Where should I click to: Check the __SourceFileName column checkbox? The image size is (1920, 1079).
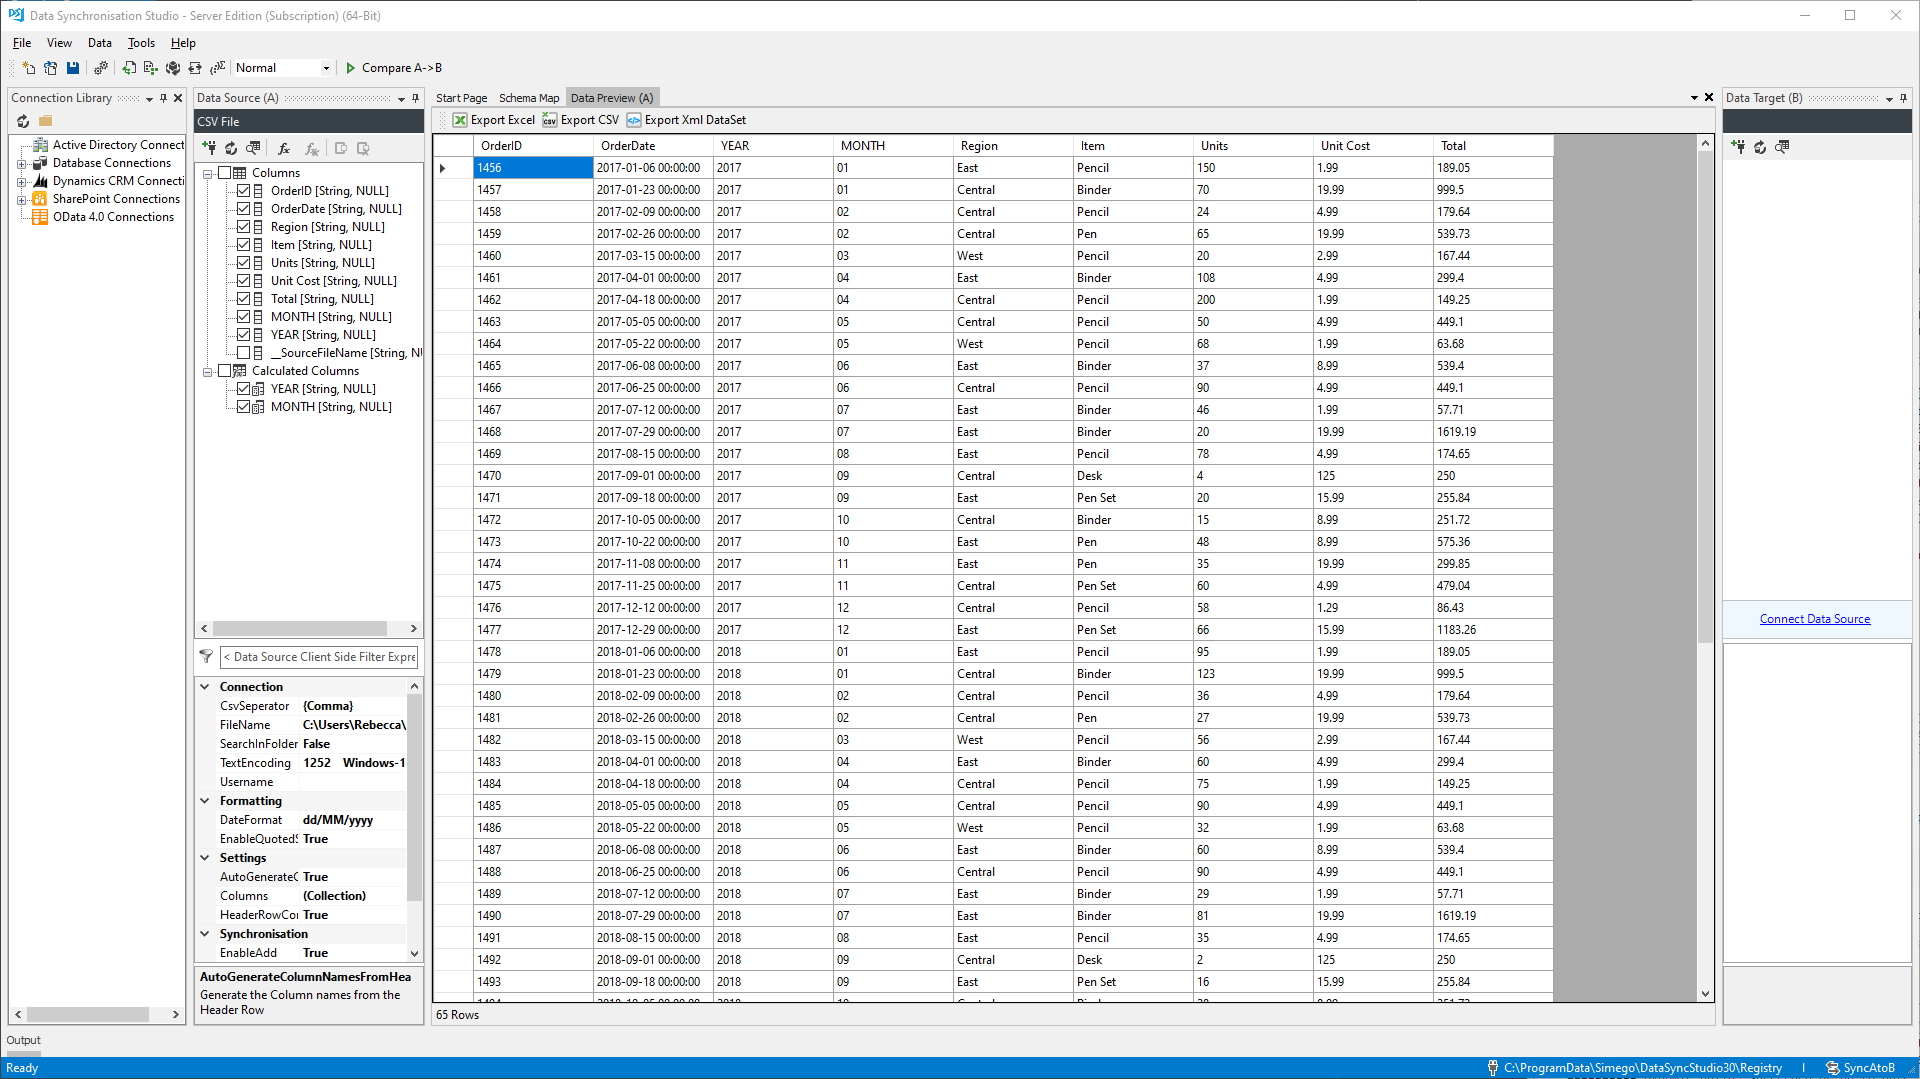[x=243, y=353]
